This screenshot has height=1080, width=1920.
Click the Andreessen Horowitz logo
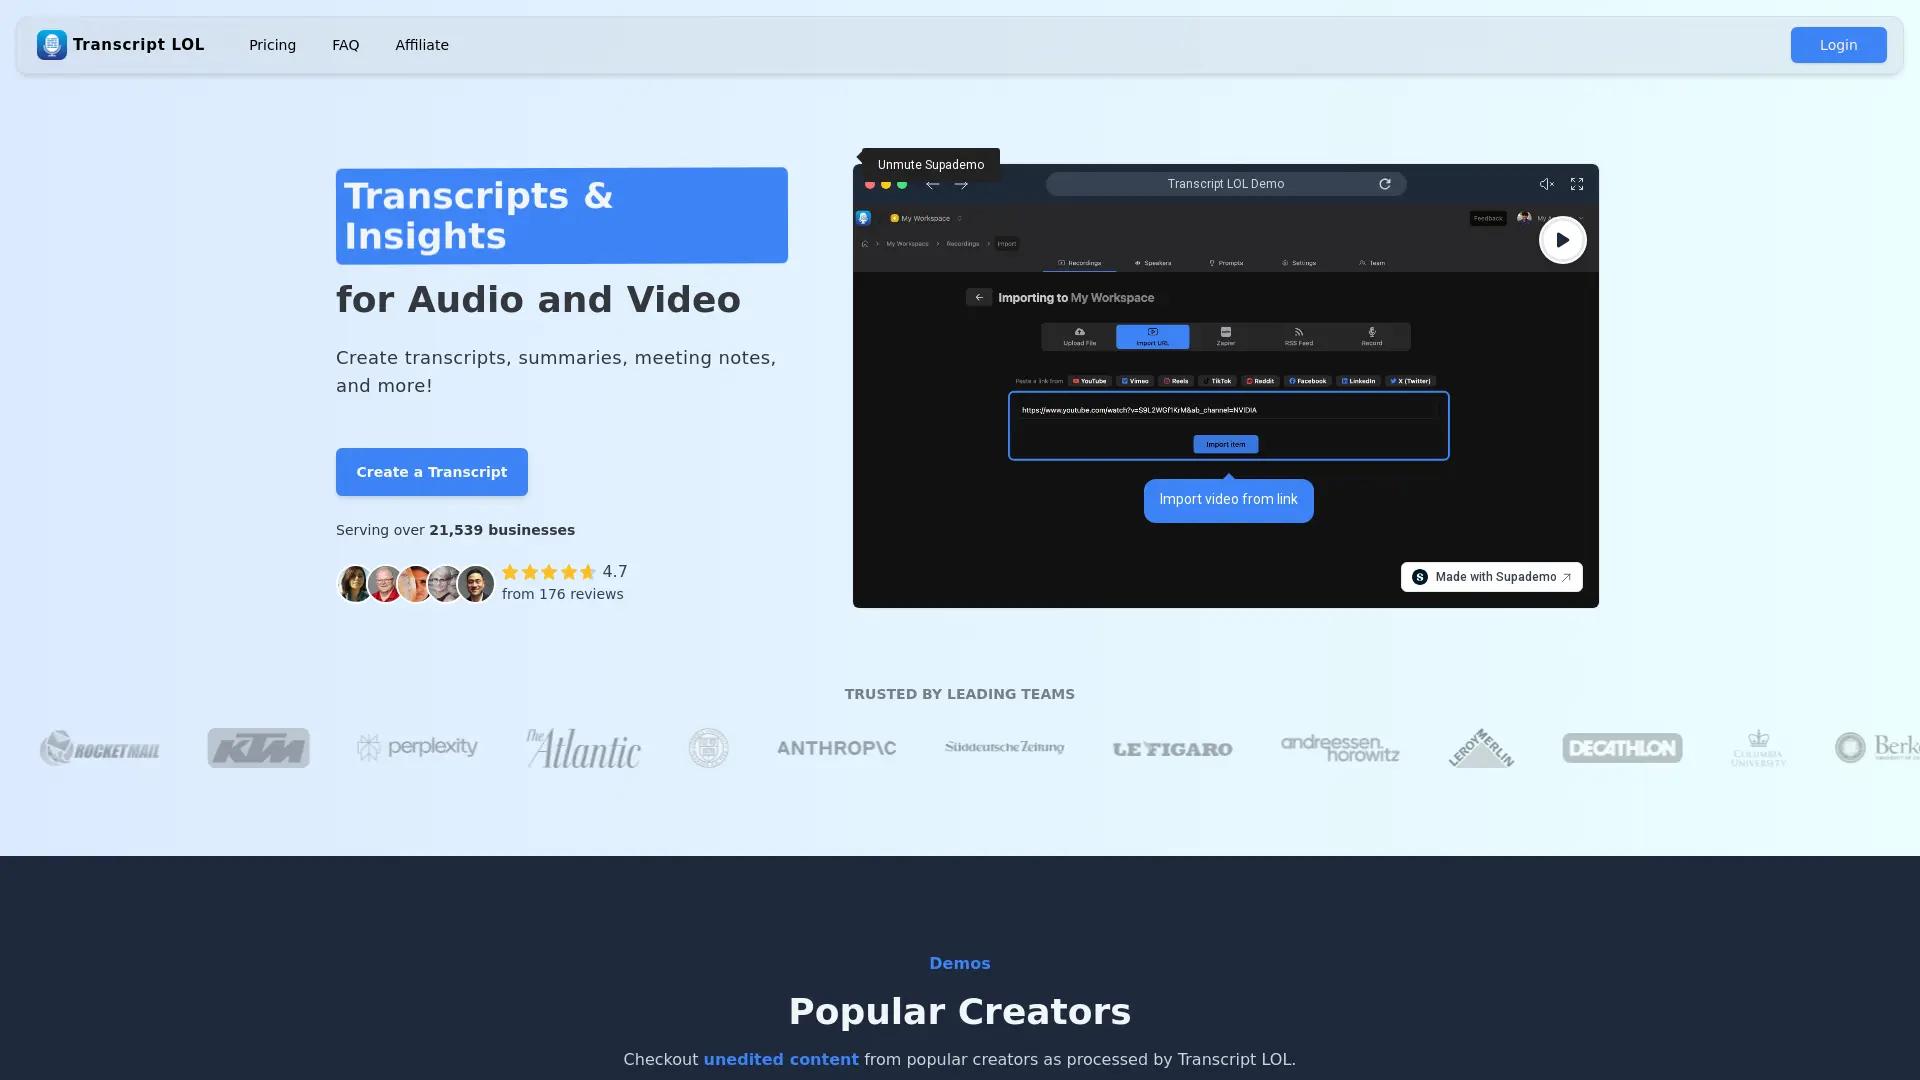(x=1340, y=748)
